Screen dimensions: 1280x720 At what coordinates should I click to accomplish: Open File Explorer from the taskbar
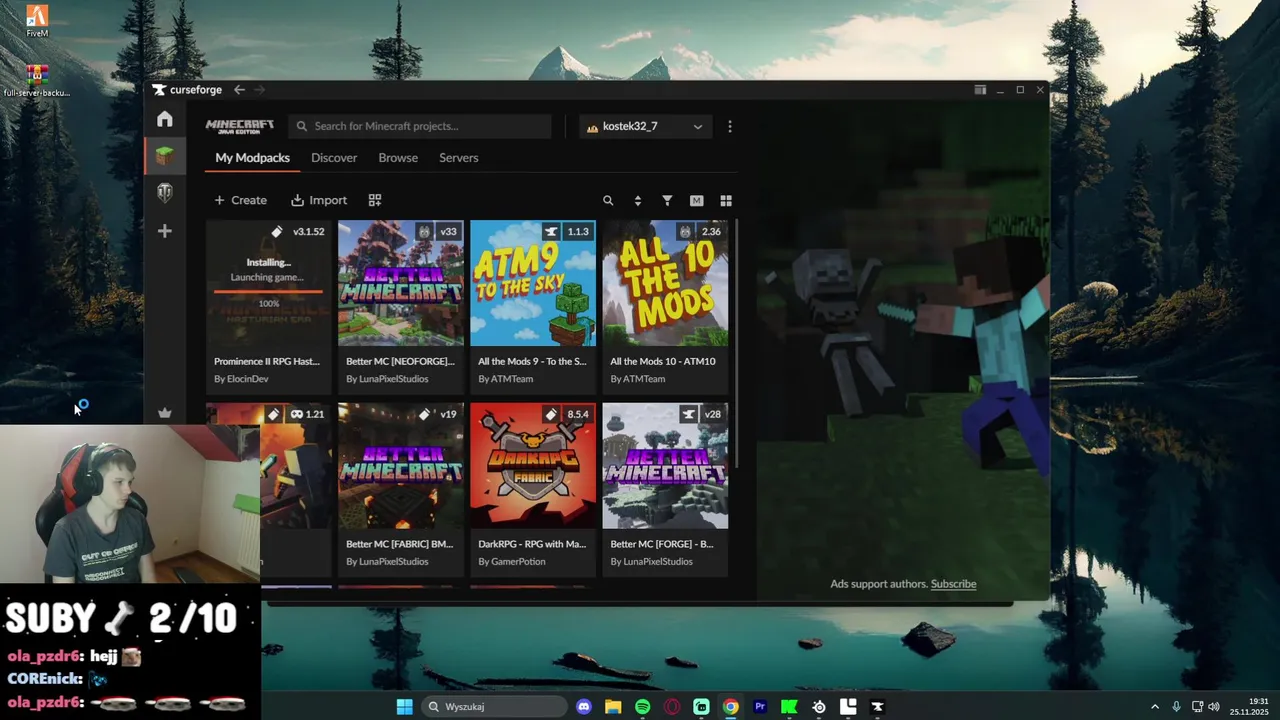tap(613, 707)
